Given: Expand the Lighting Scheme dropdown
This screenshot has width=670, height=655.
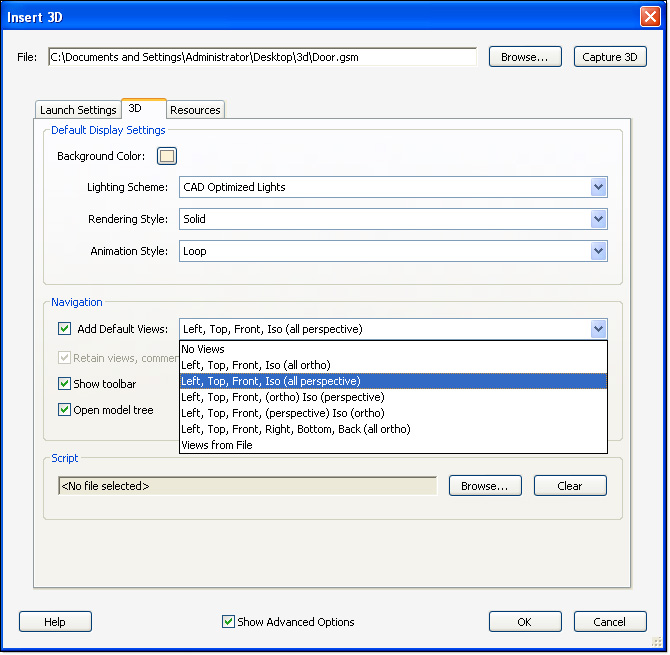Looking at the screenshot, I should pos(598,187).
